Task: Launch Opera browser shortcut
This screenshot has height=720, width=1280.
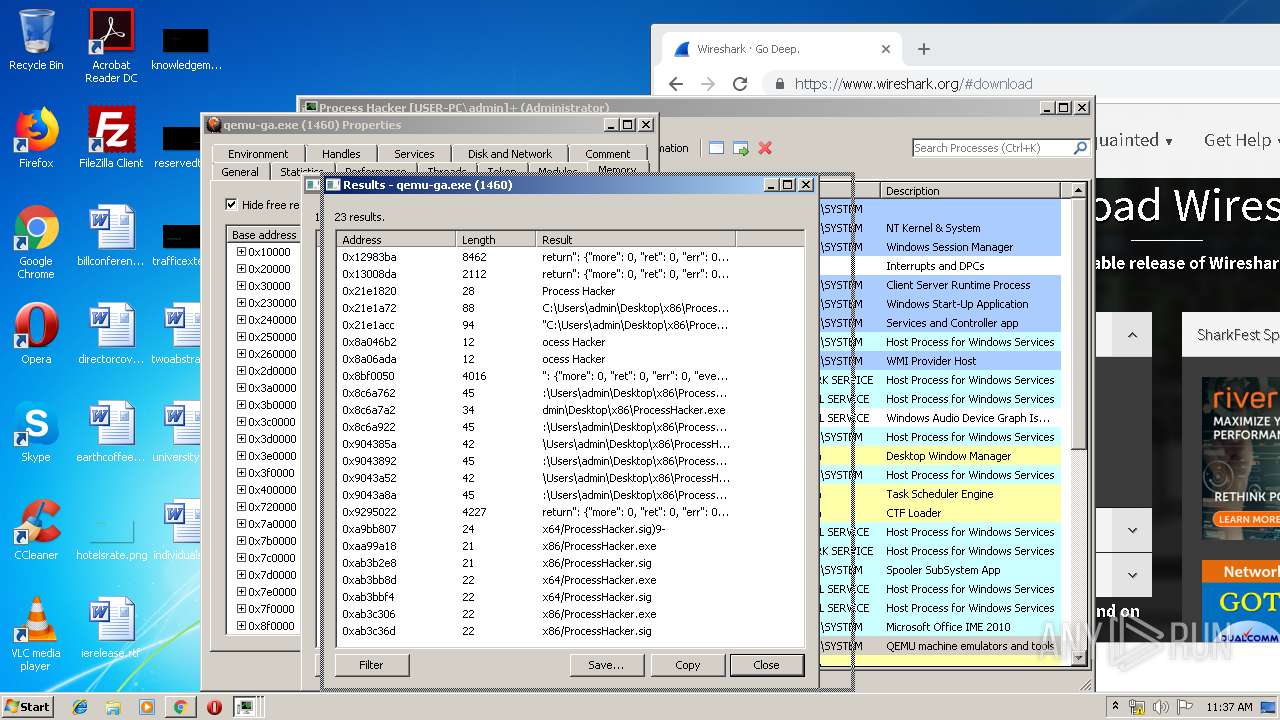Action: pyautogui.click(x=36, y=334)
